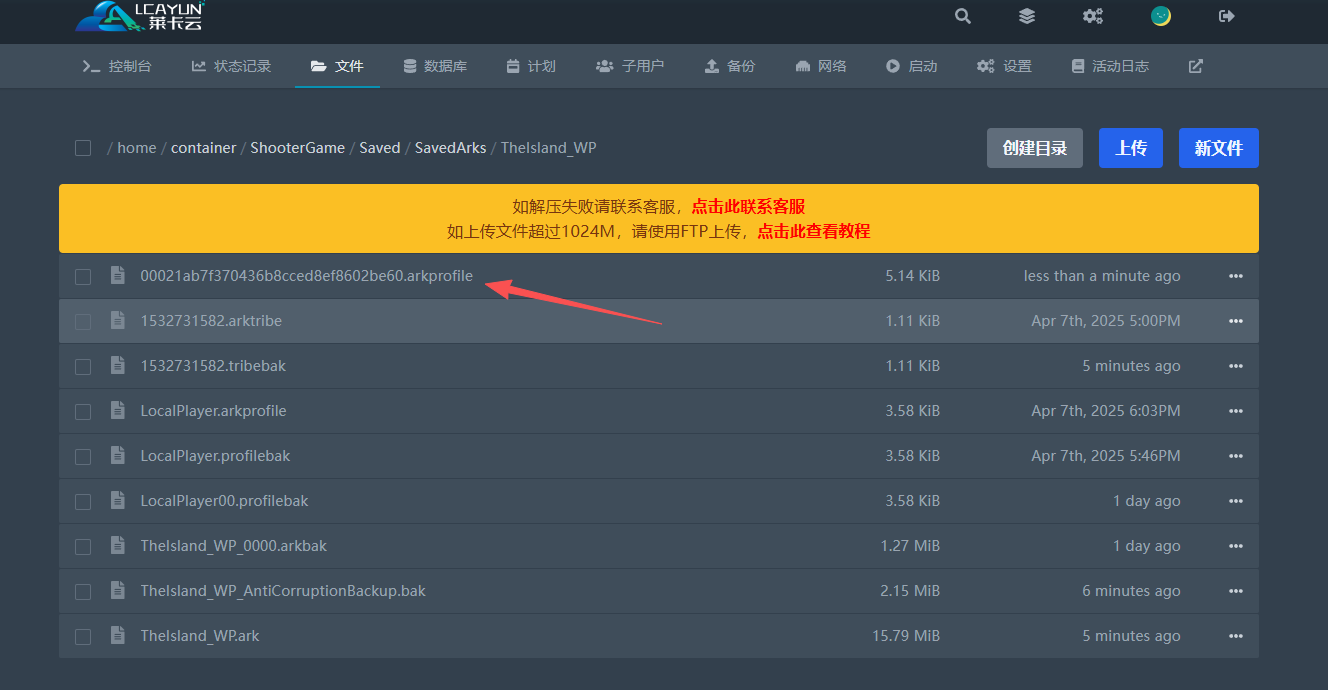Image resolution: width=1328 pixels, height=690 pixels.
Task: Click file icon next to TheIsland_WP.ark
Action: [118, 636]
